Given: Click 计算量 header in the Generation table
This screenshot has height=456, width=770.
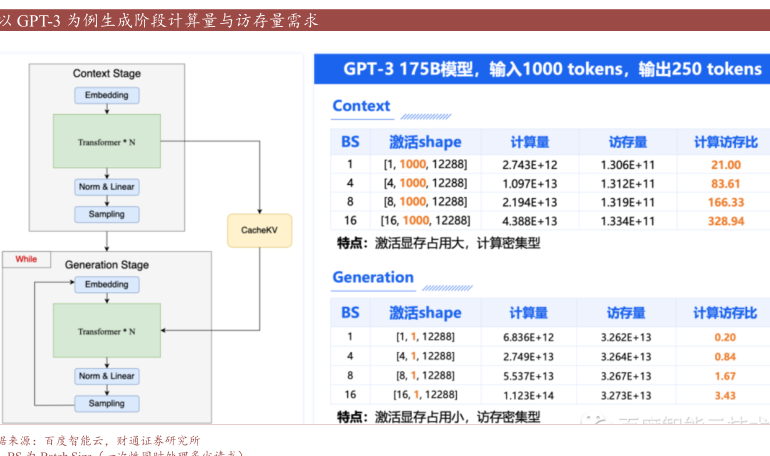Looking at the screenshot, I should 528,313.
